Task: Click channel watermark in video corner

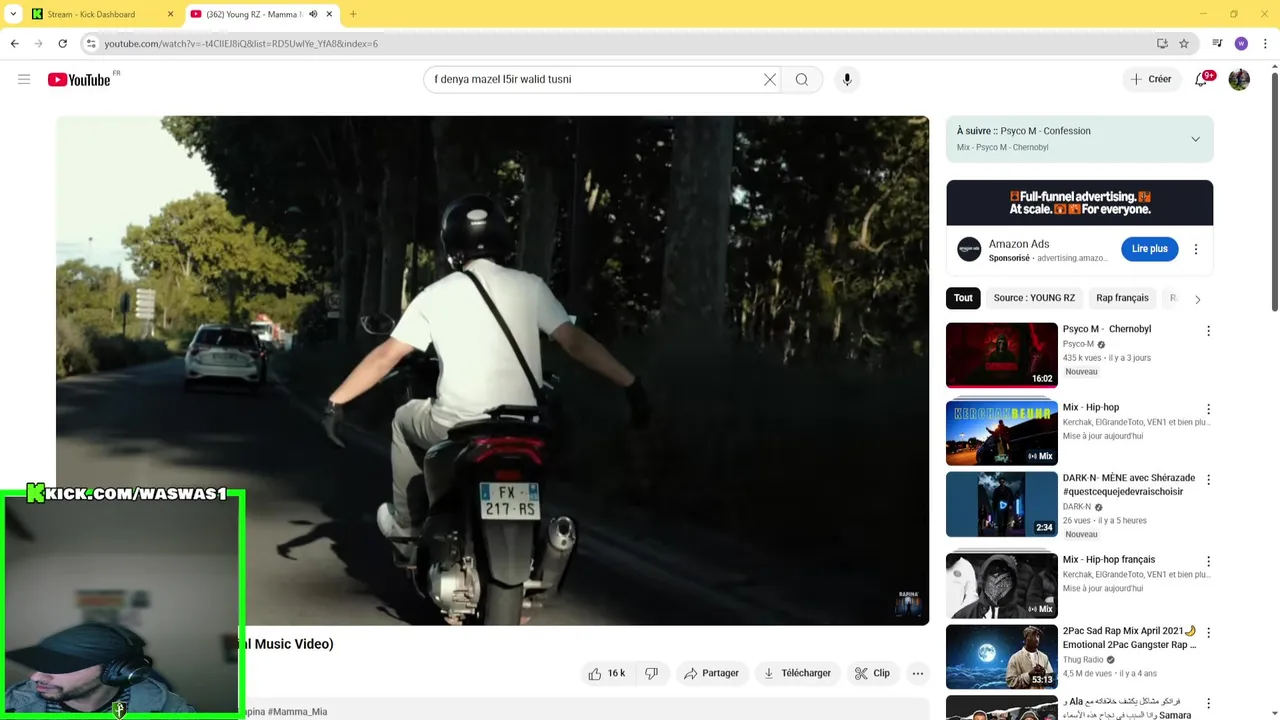Action: coord(908,603)
